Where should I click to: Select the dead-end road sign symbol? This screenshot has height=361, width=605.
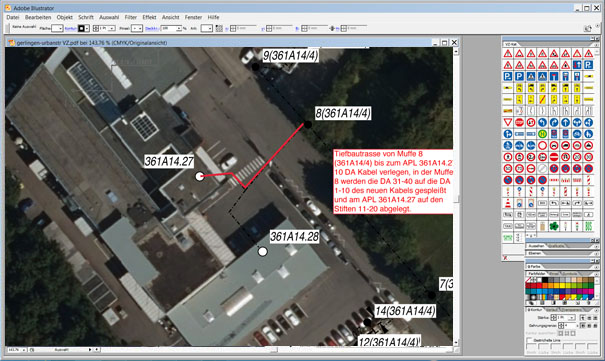[x=554, y=76]
